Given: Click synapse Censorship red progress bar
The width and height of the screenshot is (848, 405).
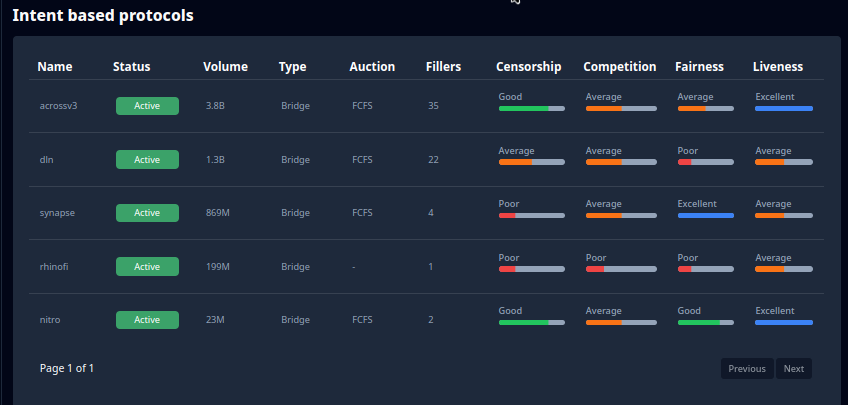Looking at the screenshot, I should click(532, 216).
